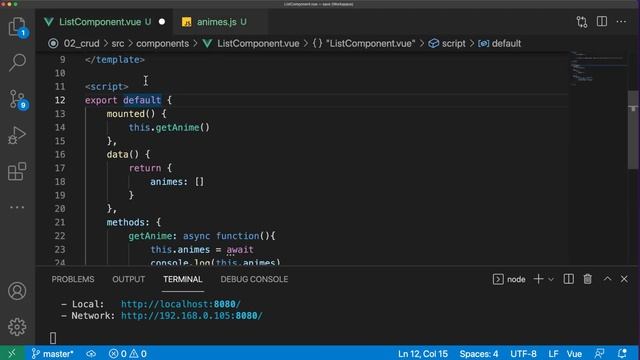Select the TERMINAL panel tab
This screenshot has width=640, height=360.
coord(183,279)
